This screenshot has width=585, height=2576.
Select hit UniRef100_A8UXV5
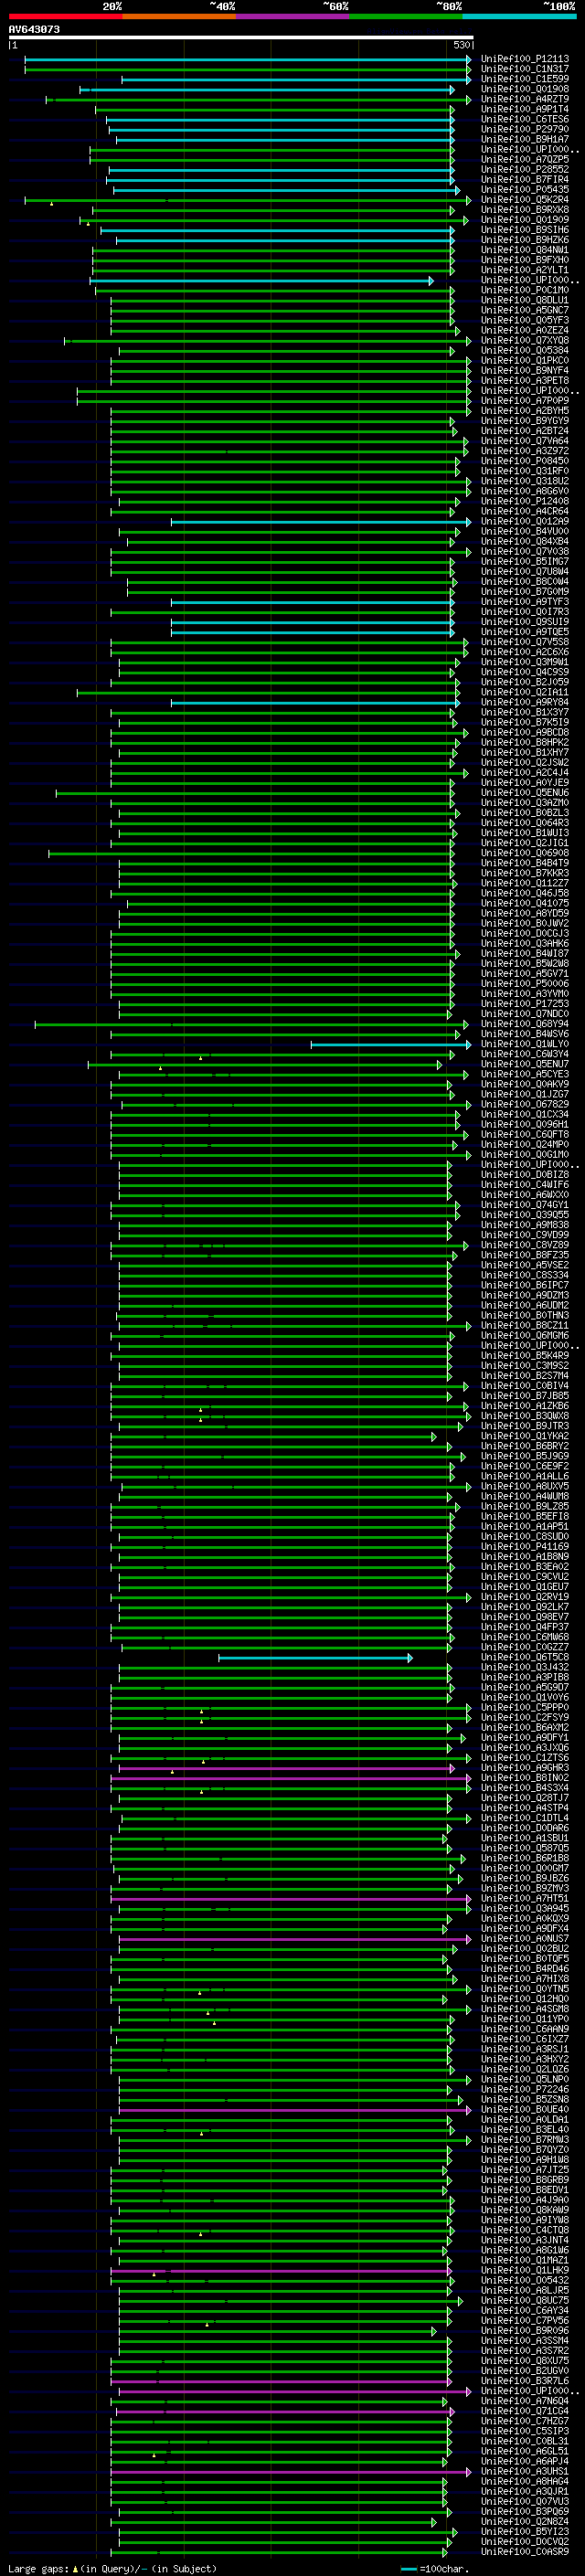525,1486
